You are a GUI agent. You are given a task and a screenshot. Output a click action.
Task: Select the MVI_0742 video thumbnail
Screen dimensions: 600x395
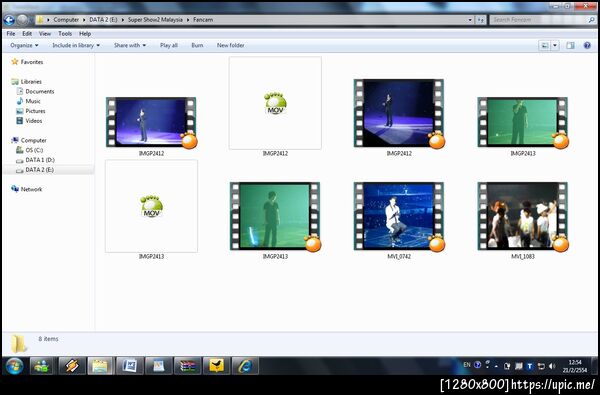coord(399,216)
